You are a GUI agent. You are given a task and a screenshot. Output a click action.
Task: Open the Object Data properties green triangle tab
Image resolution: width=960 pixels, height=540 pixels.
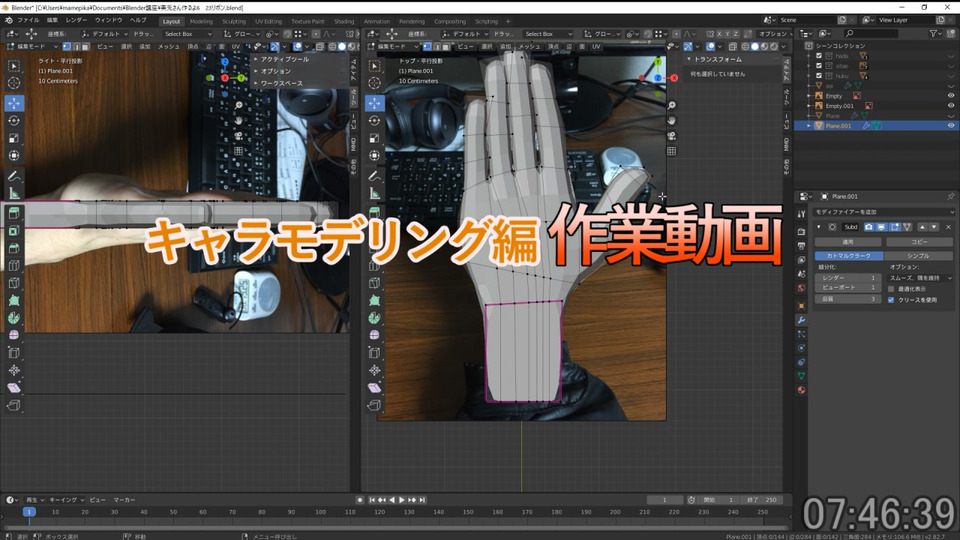coord(801,376)
